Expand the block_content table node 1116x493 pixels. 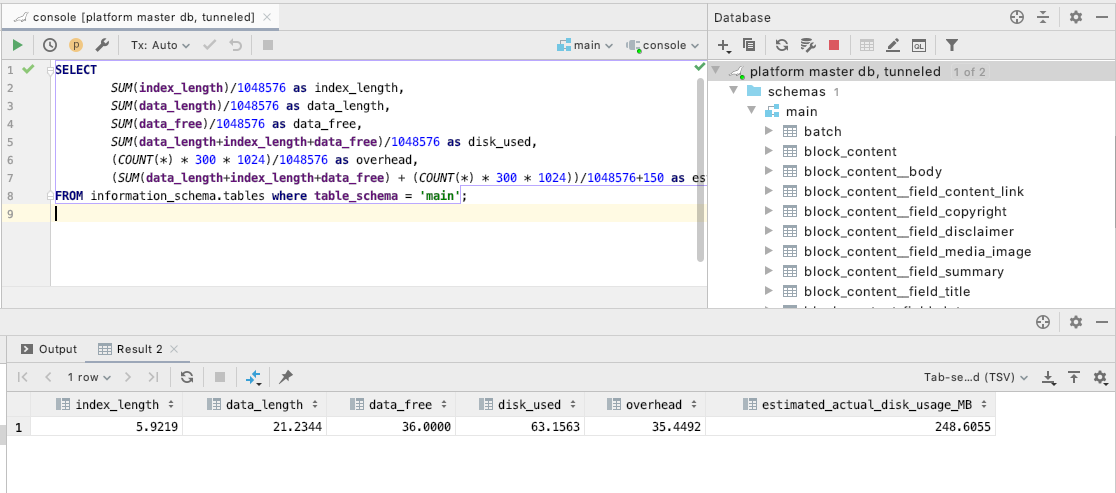click(x=769, y=151)
